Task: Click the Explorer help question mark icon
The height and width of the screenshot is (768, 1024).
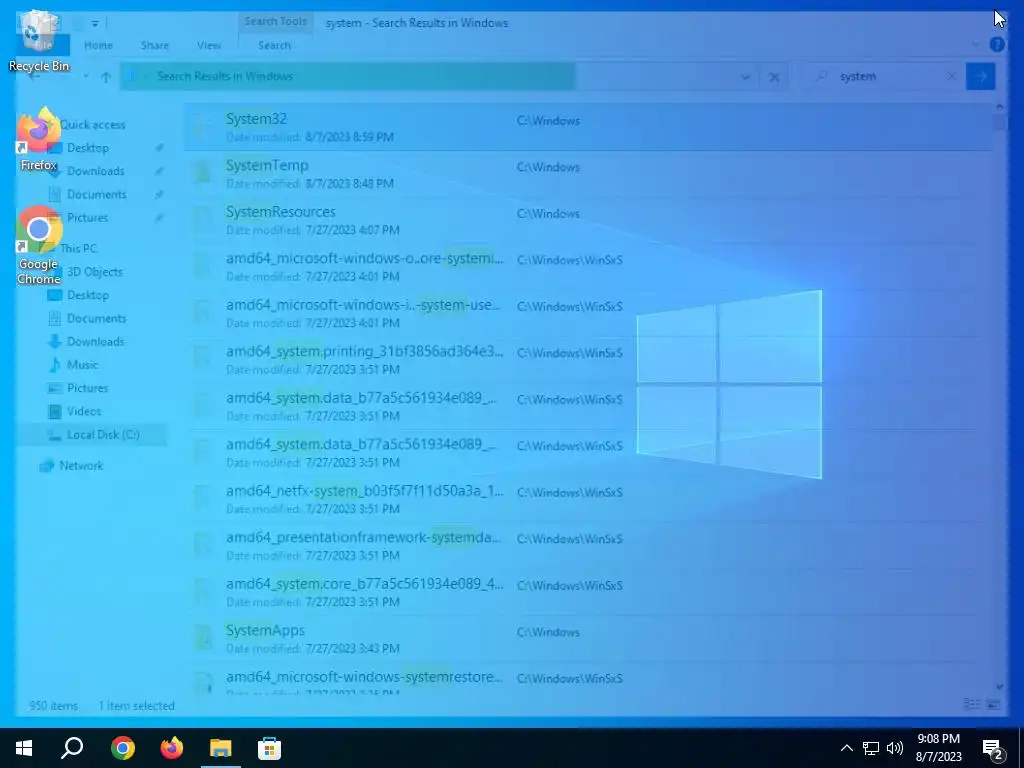Action: (997, 44)
